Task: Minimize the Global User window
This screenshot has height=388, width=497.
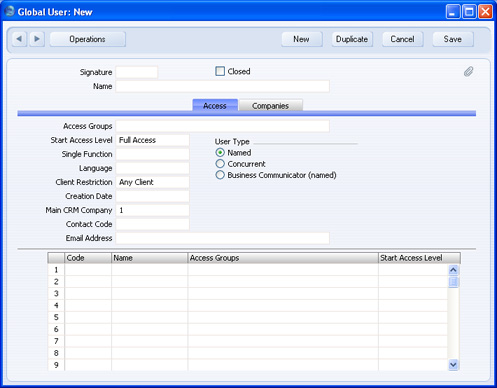Action: tap(453, 12)
